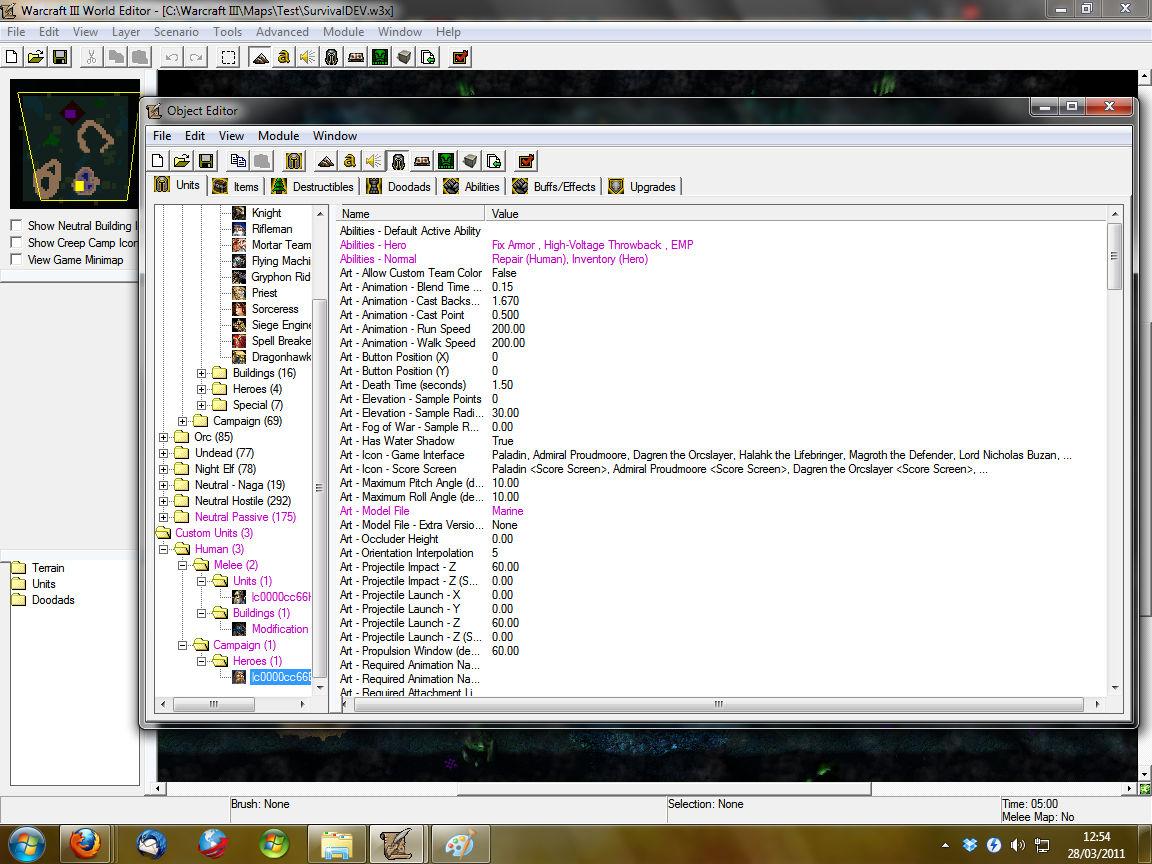Expand the Orc (85) tree node
This screenshot has height=864, width=1152.
pyautogui.click(x=163, y=437)
